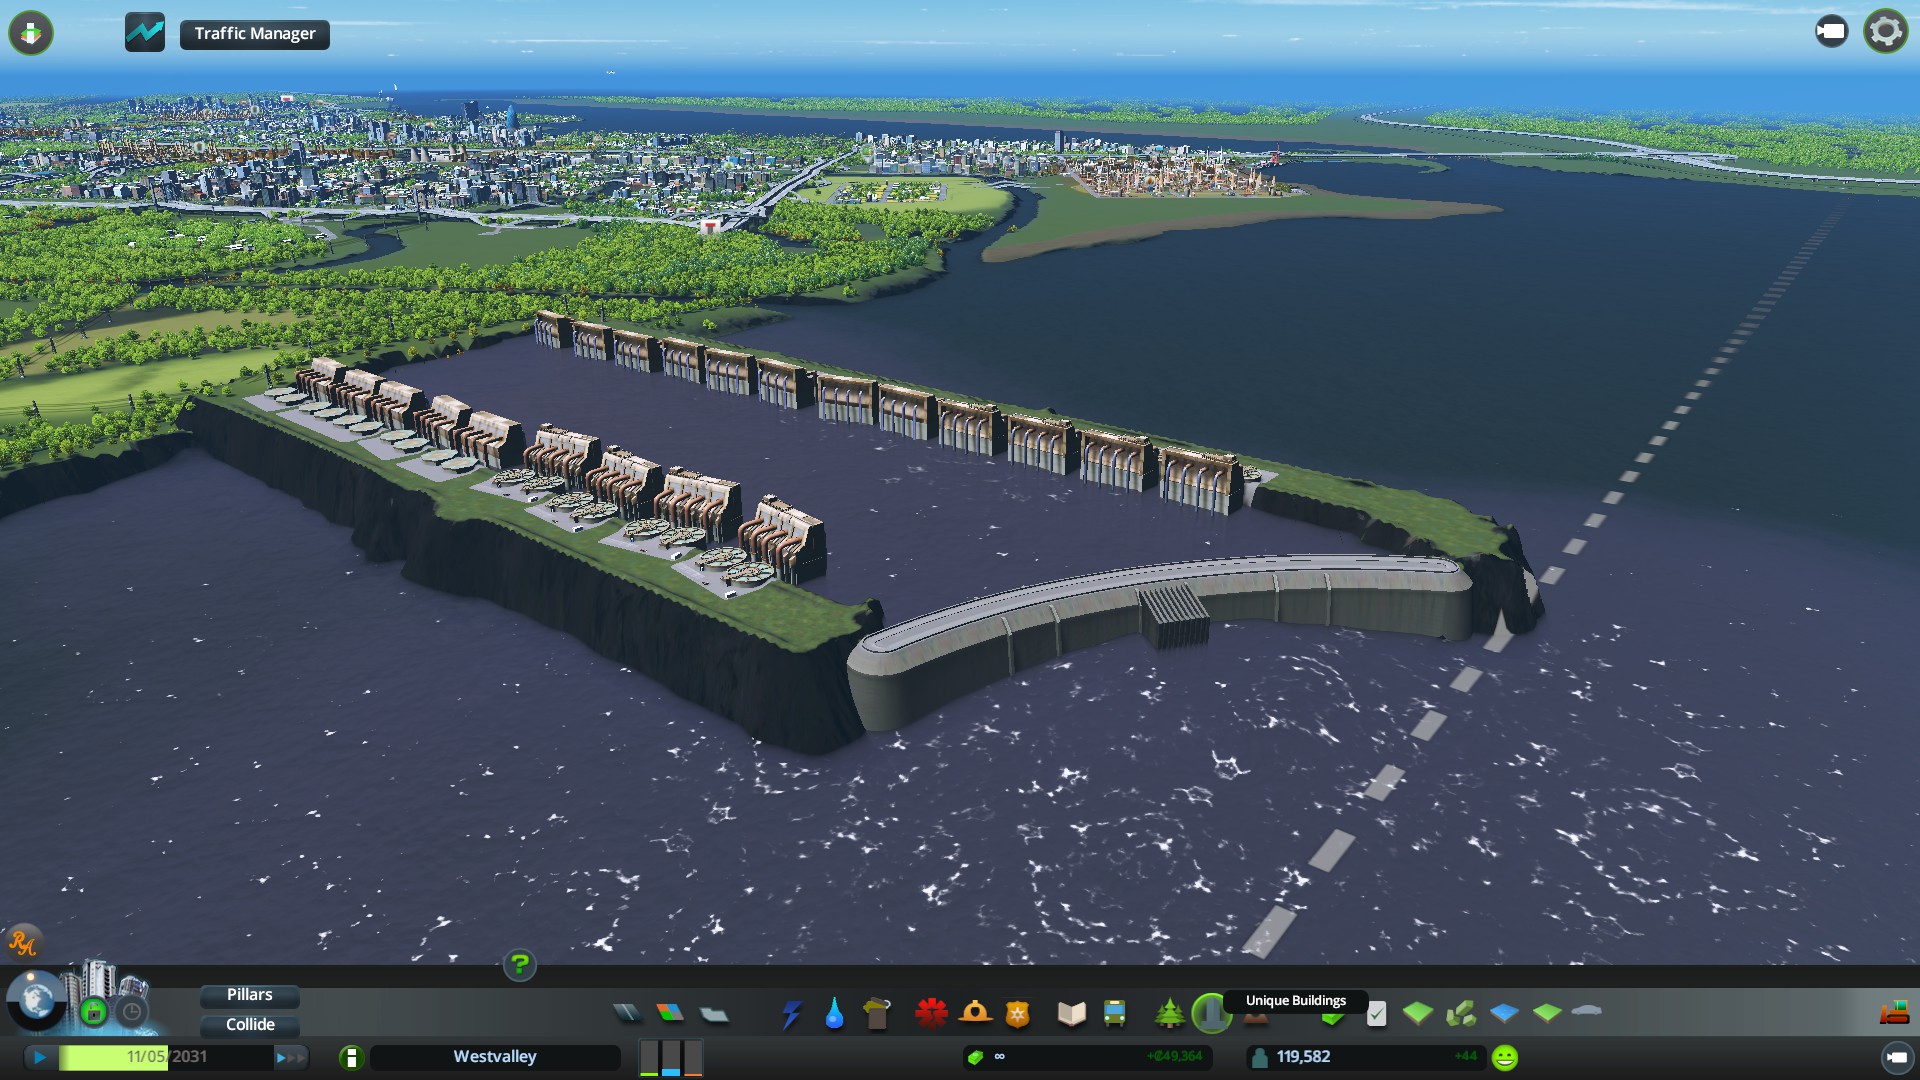Open Public Transport bus icon
The width and height of the screenshot is (1920, 1080).
click(x=1114, y=1014)
